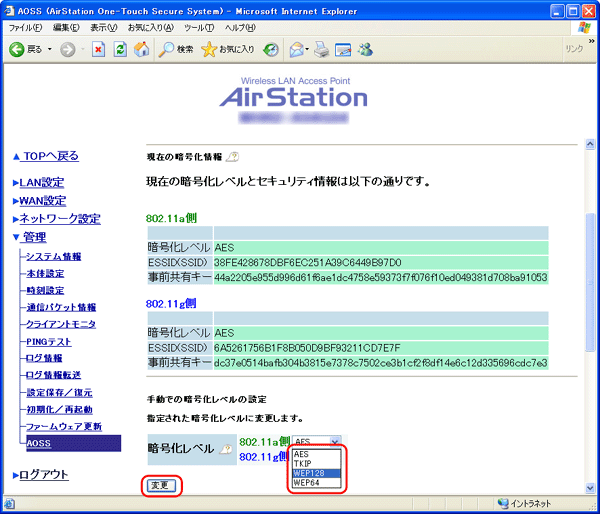Open the 802.11a encryption level dropdown
Screen dimensions: 600x514
click(316, 441)
